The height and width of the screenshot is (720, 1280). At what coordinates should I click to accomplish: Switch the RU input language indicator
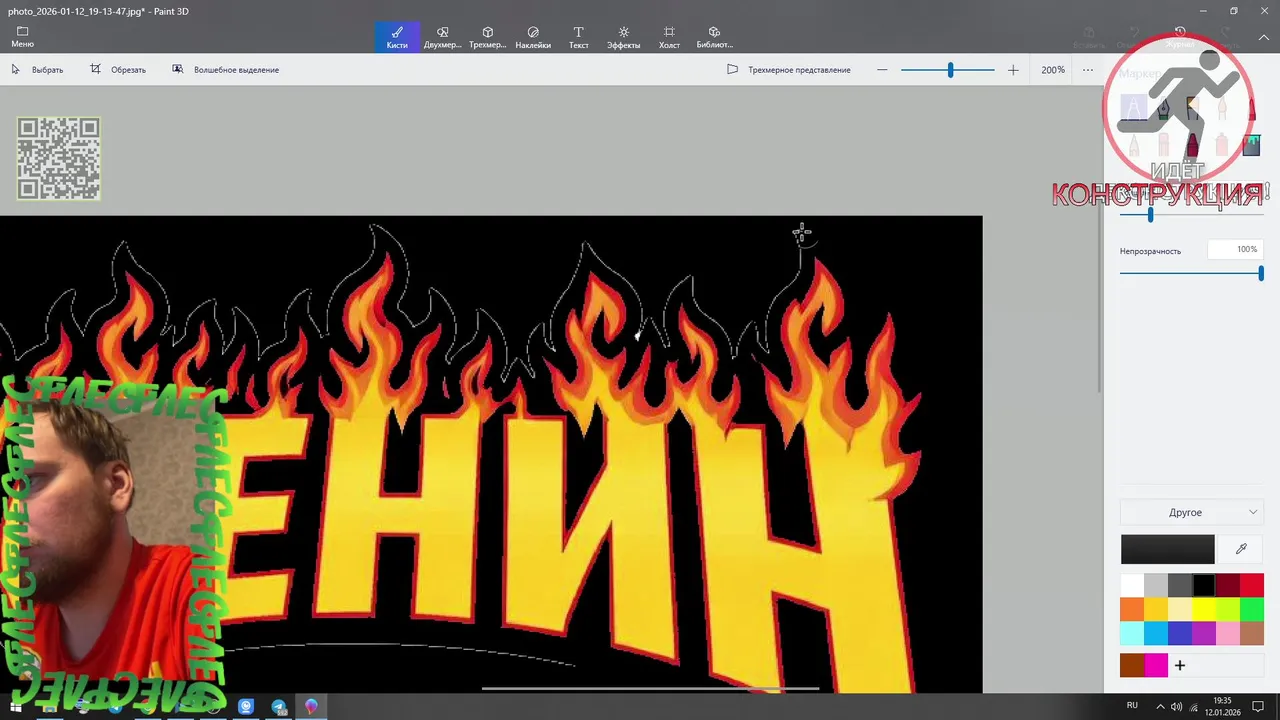(1132, 706)
